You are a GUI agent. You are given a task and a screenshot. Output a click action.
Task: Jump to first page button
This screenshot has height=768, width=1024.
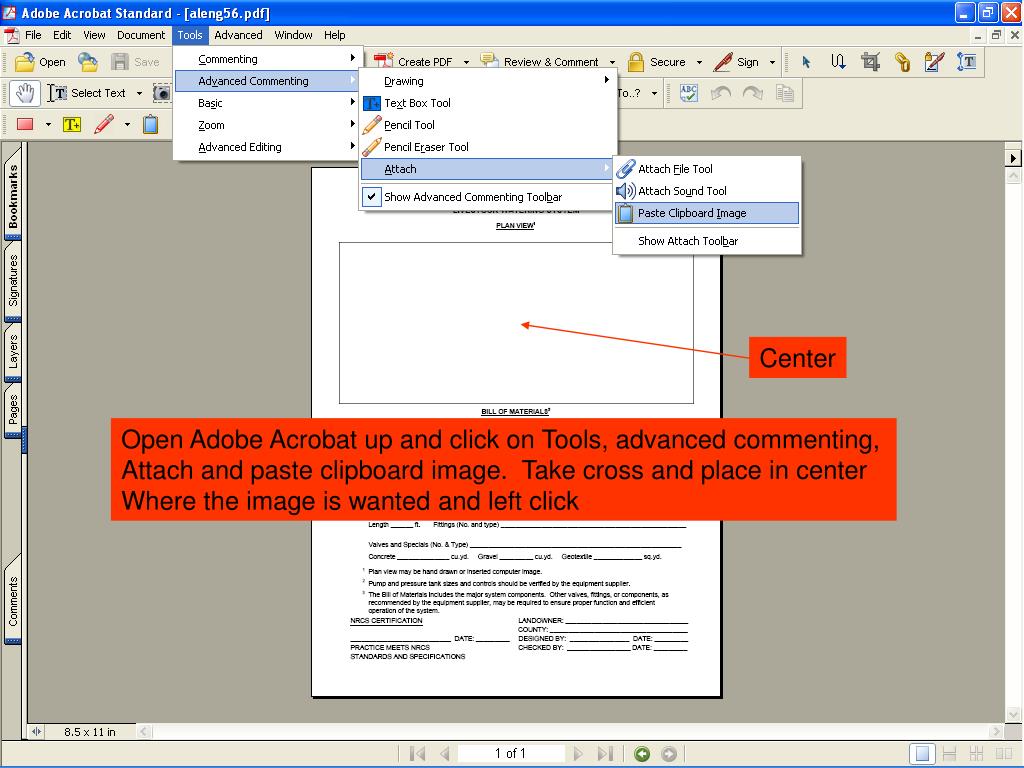pyautogui.click(x=417, y=754)
